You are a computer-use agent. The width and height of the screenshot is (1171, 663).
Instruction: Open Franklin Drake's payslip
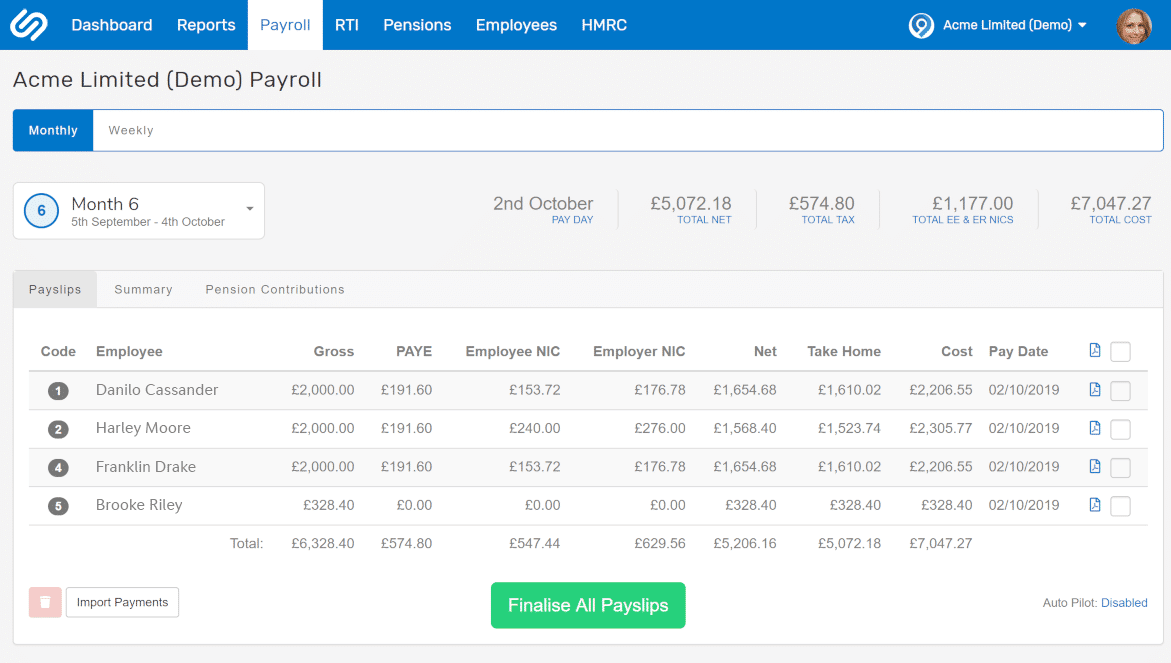tap(146, 467)
